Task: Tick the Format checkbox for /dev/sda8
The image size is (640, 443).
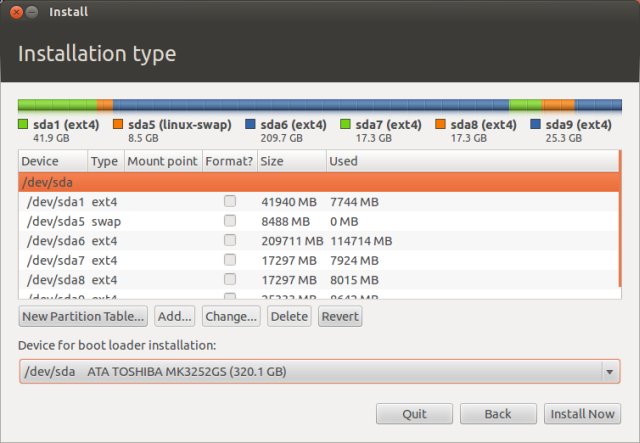Action: 230,279
